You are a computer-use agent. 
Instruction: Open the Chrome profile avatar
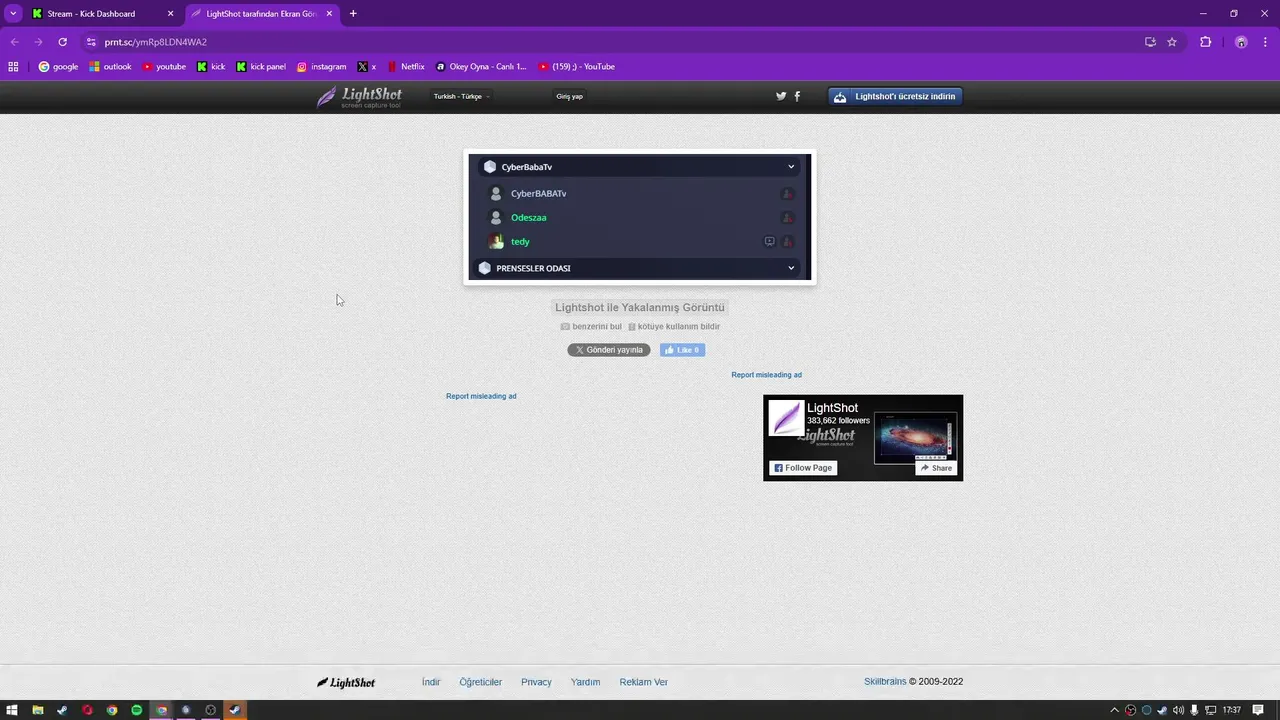point(1241,42)
